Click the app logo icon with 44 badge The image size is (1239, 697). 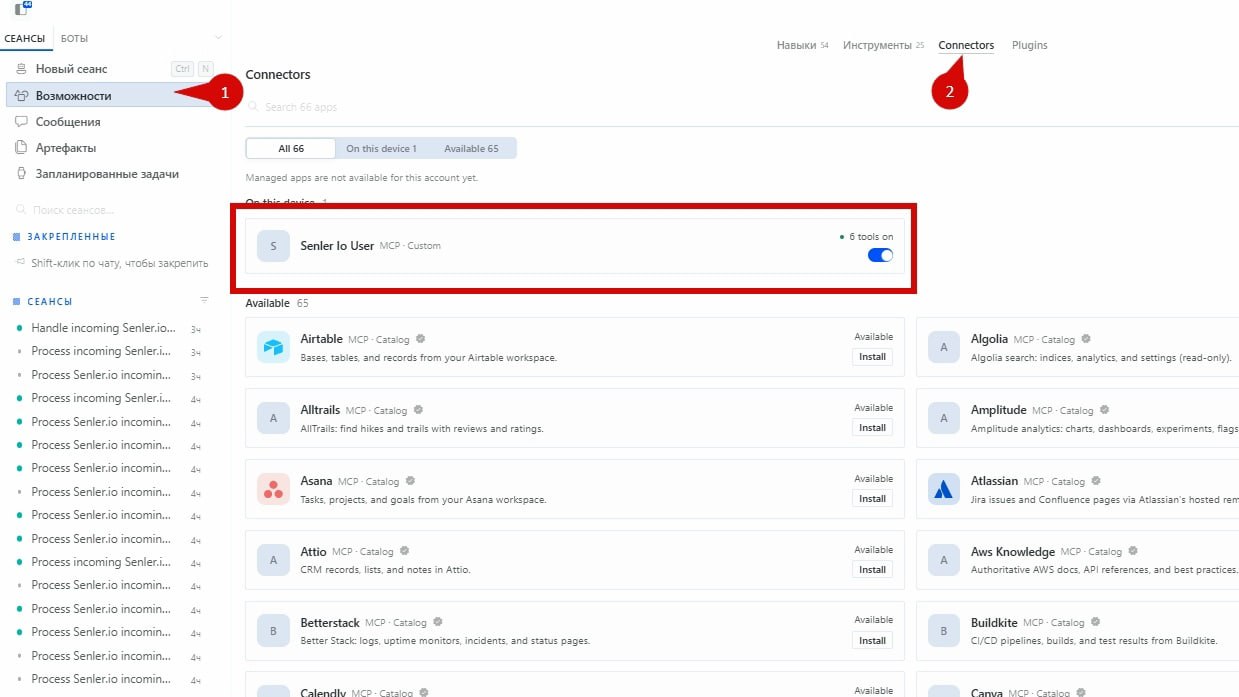pos(21,9)
